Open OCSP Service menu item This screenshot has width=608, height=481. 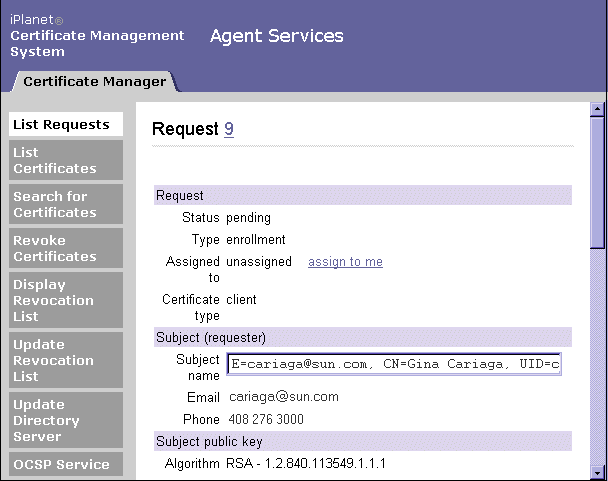66,464
